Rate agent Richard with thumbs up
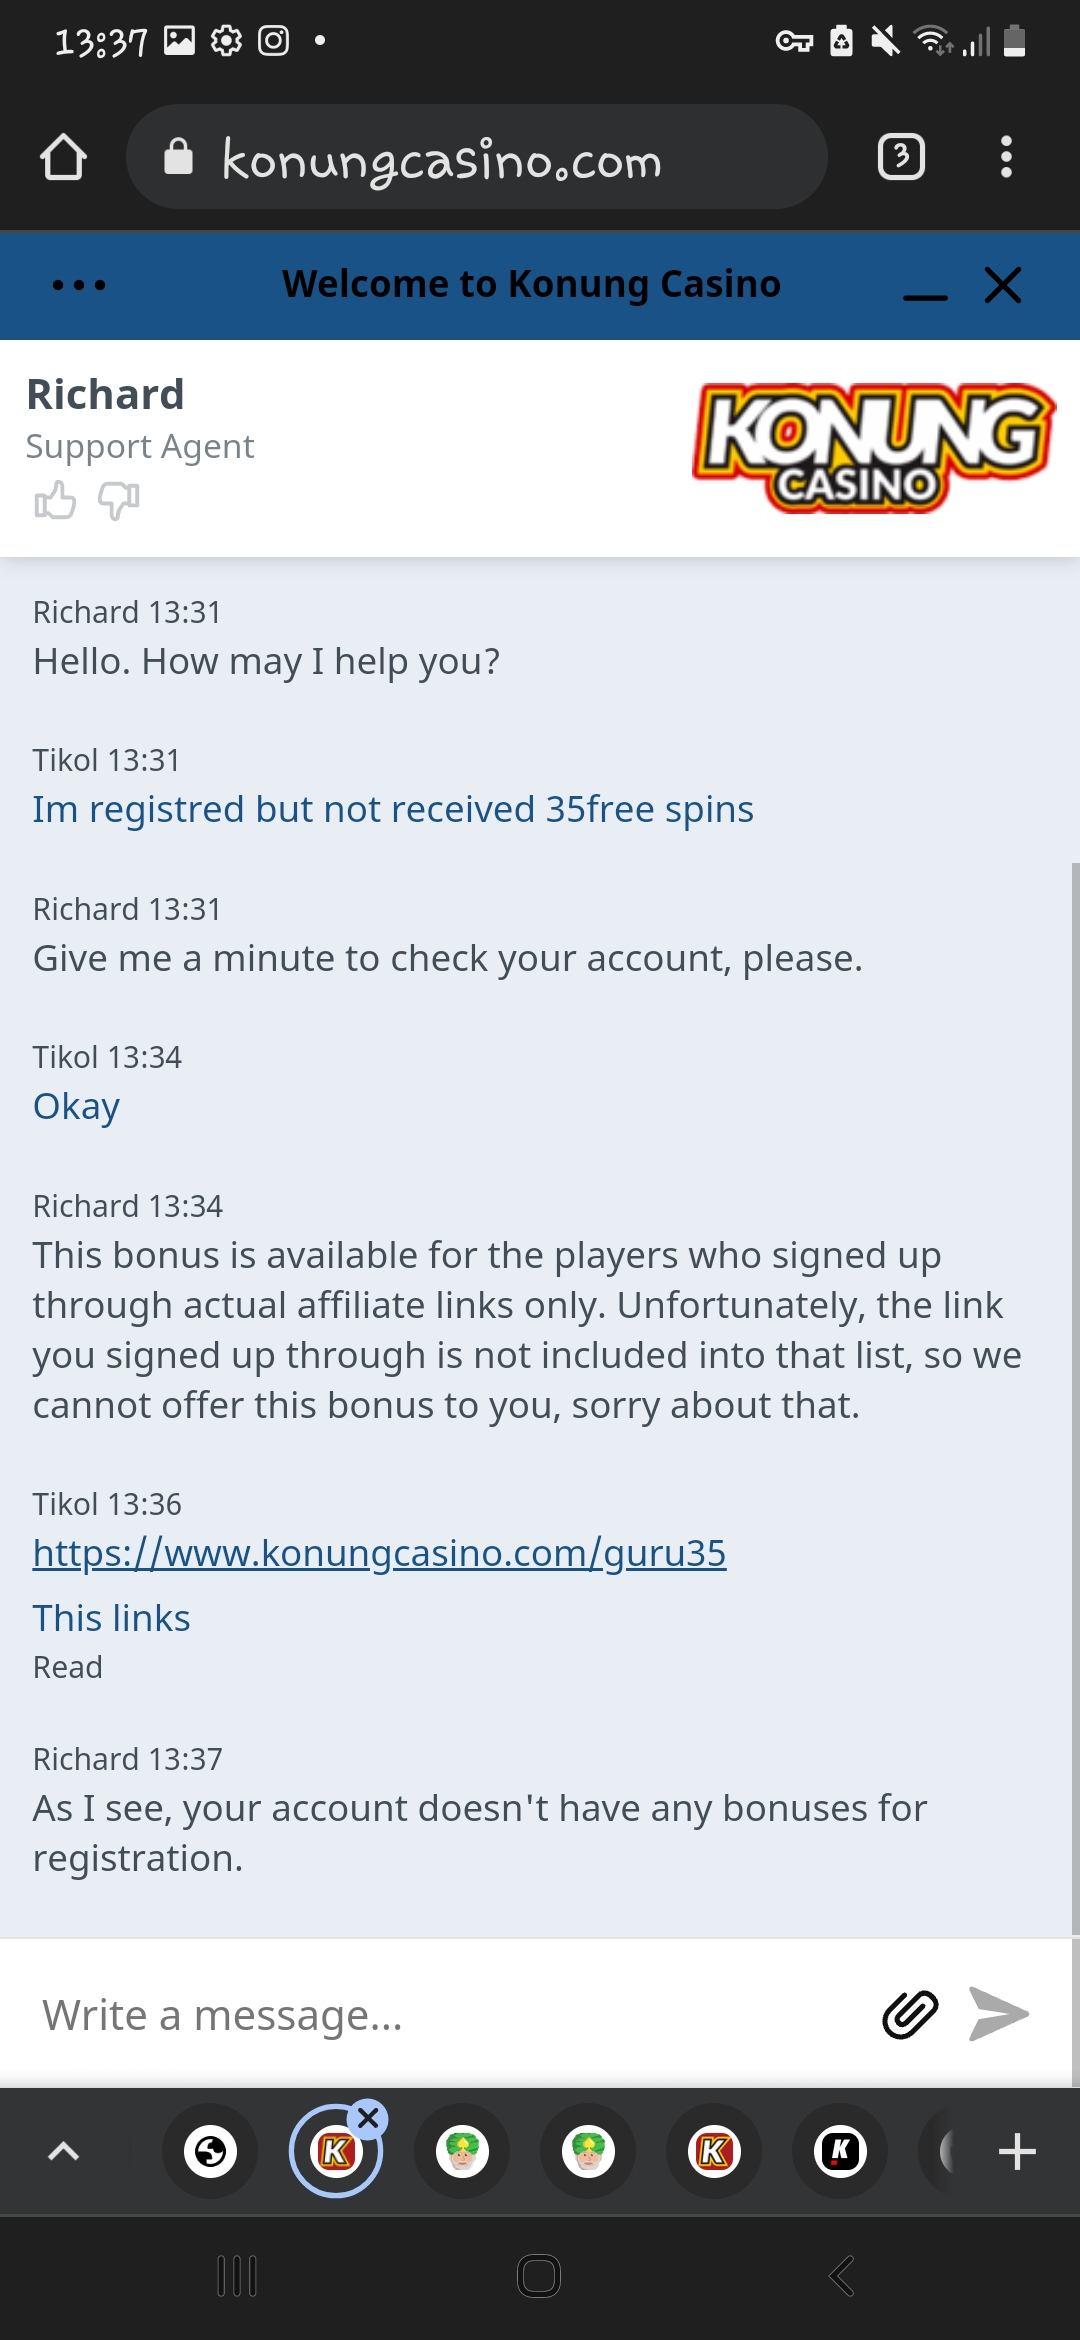Screen dimensions: 1080x2340 (55, 500)
